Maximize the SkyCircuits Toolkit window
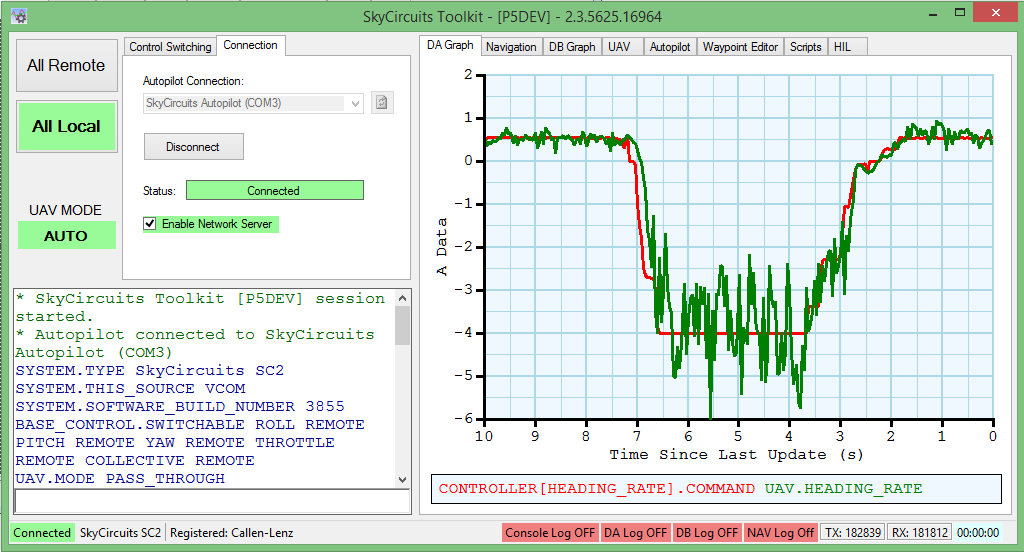This screenshot has height=552, width=1024. (960, 13)
